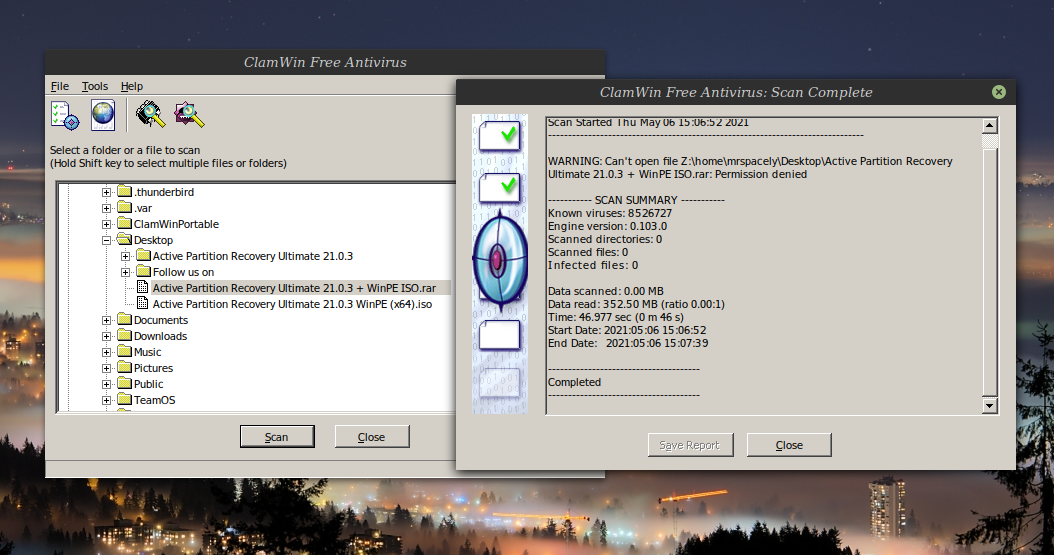Select the Follow us on folder
The height and width of the screenshot is (555, 1054).
[x=184, y=272]
